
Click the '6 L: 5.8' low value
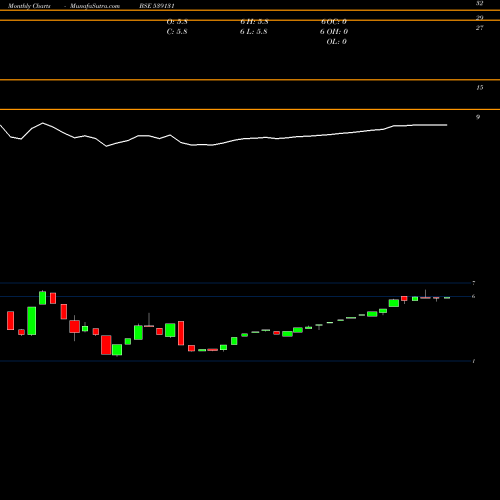(254, 32)
